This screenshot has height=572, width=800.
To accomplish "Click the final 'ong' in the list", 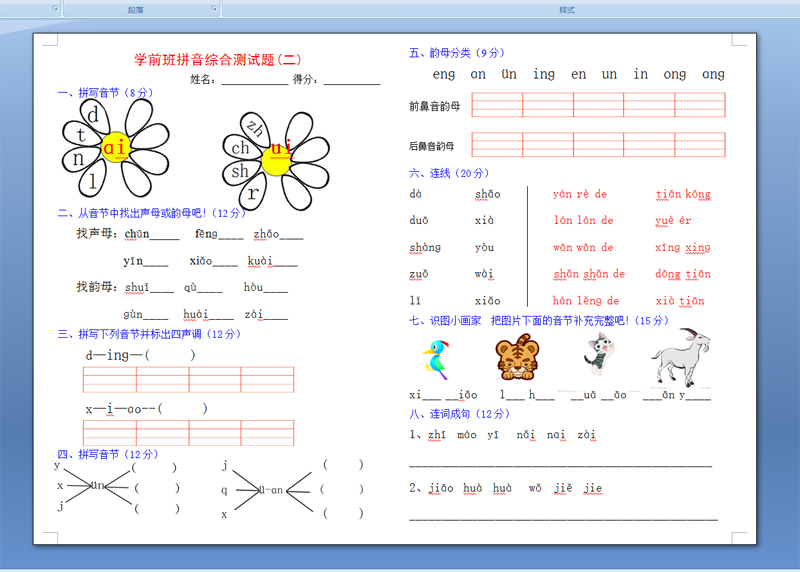I will (674, 75).
